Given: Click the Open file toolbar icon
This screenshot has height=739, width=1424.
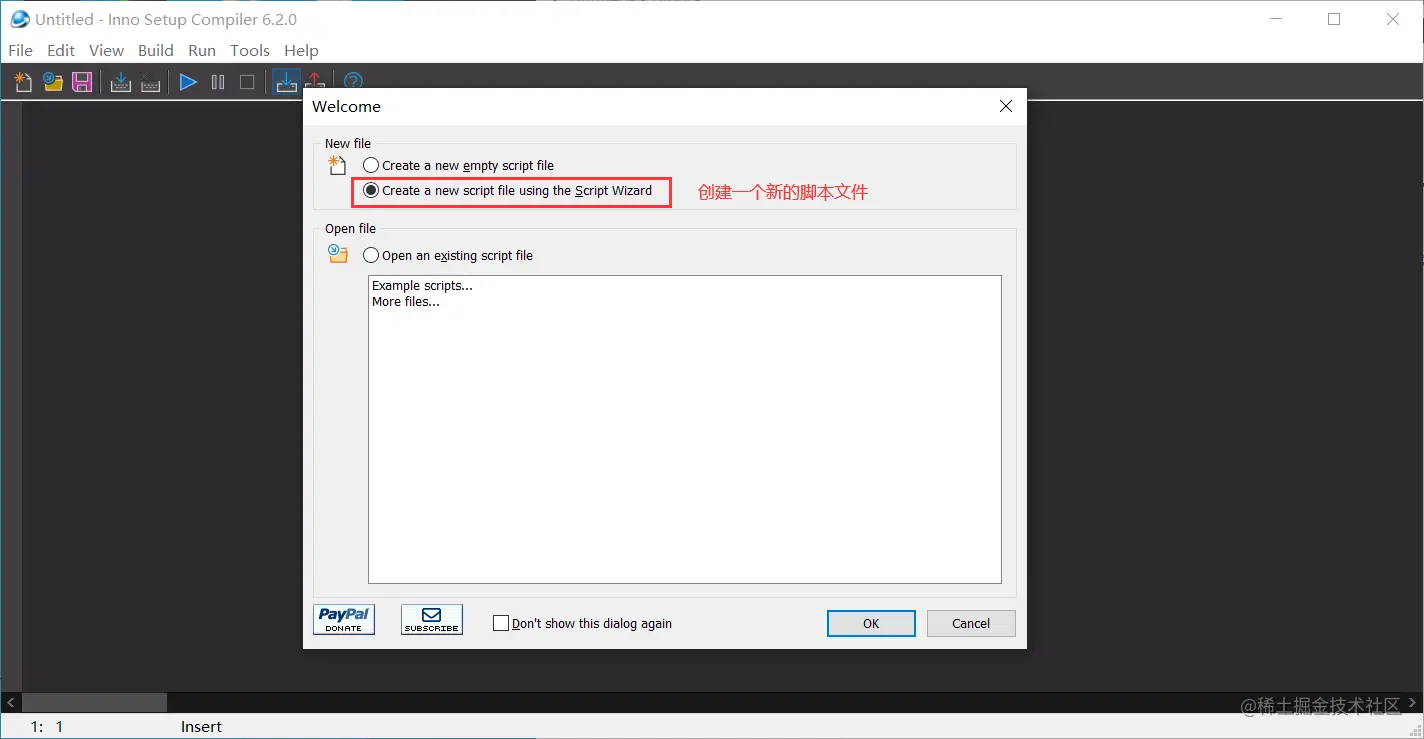Looking at the screenshot, I should click(53, 82).
